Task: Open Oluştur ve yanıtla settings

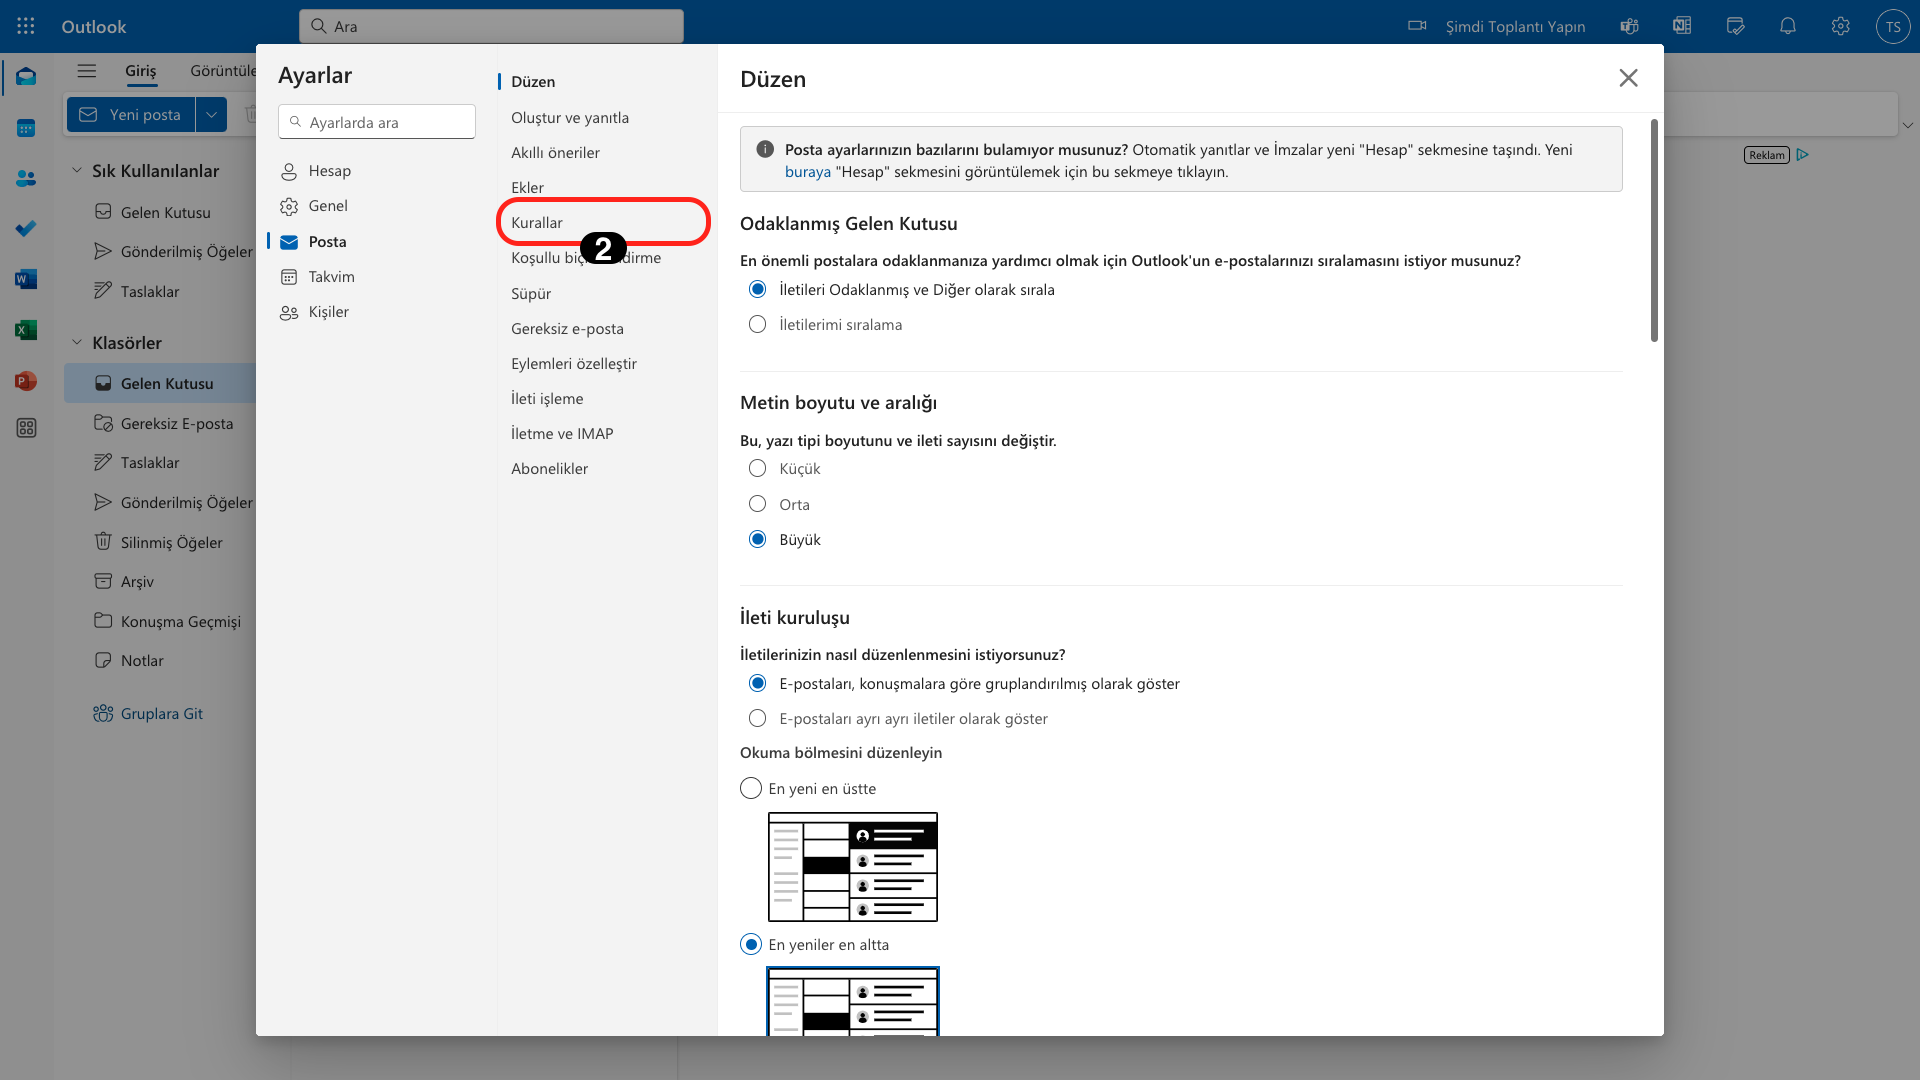Action: pos(570,117)
